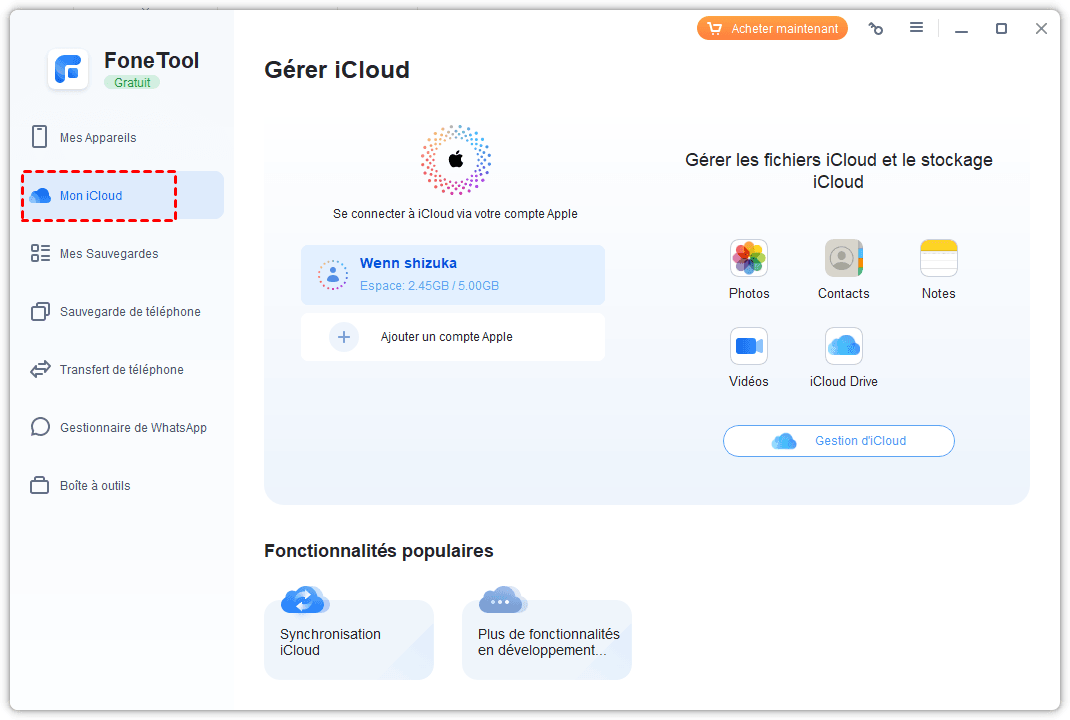1070x720 pixels.
Task: Open the iCloud Drive icon
Action: [843, 347]
